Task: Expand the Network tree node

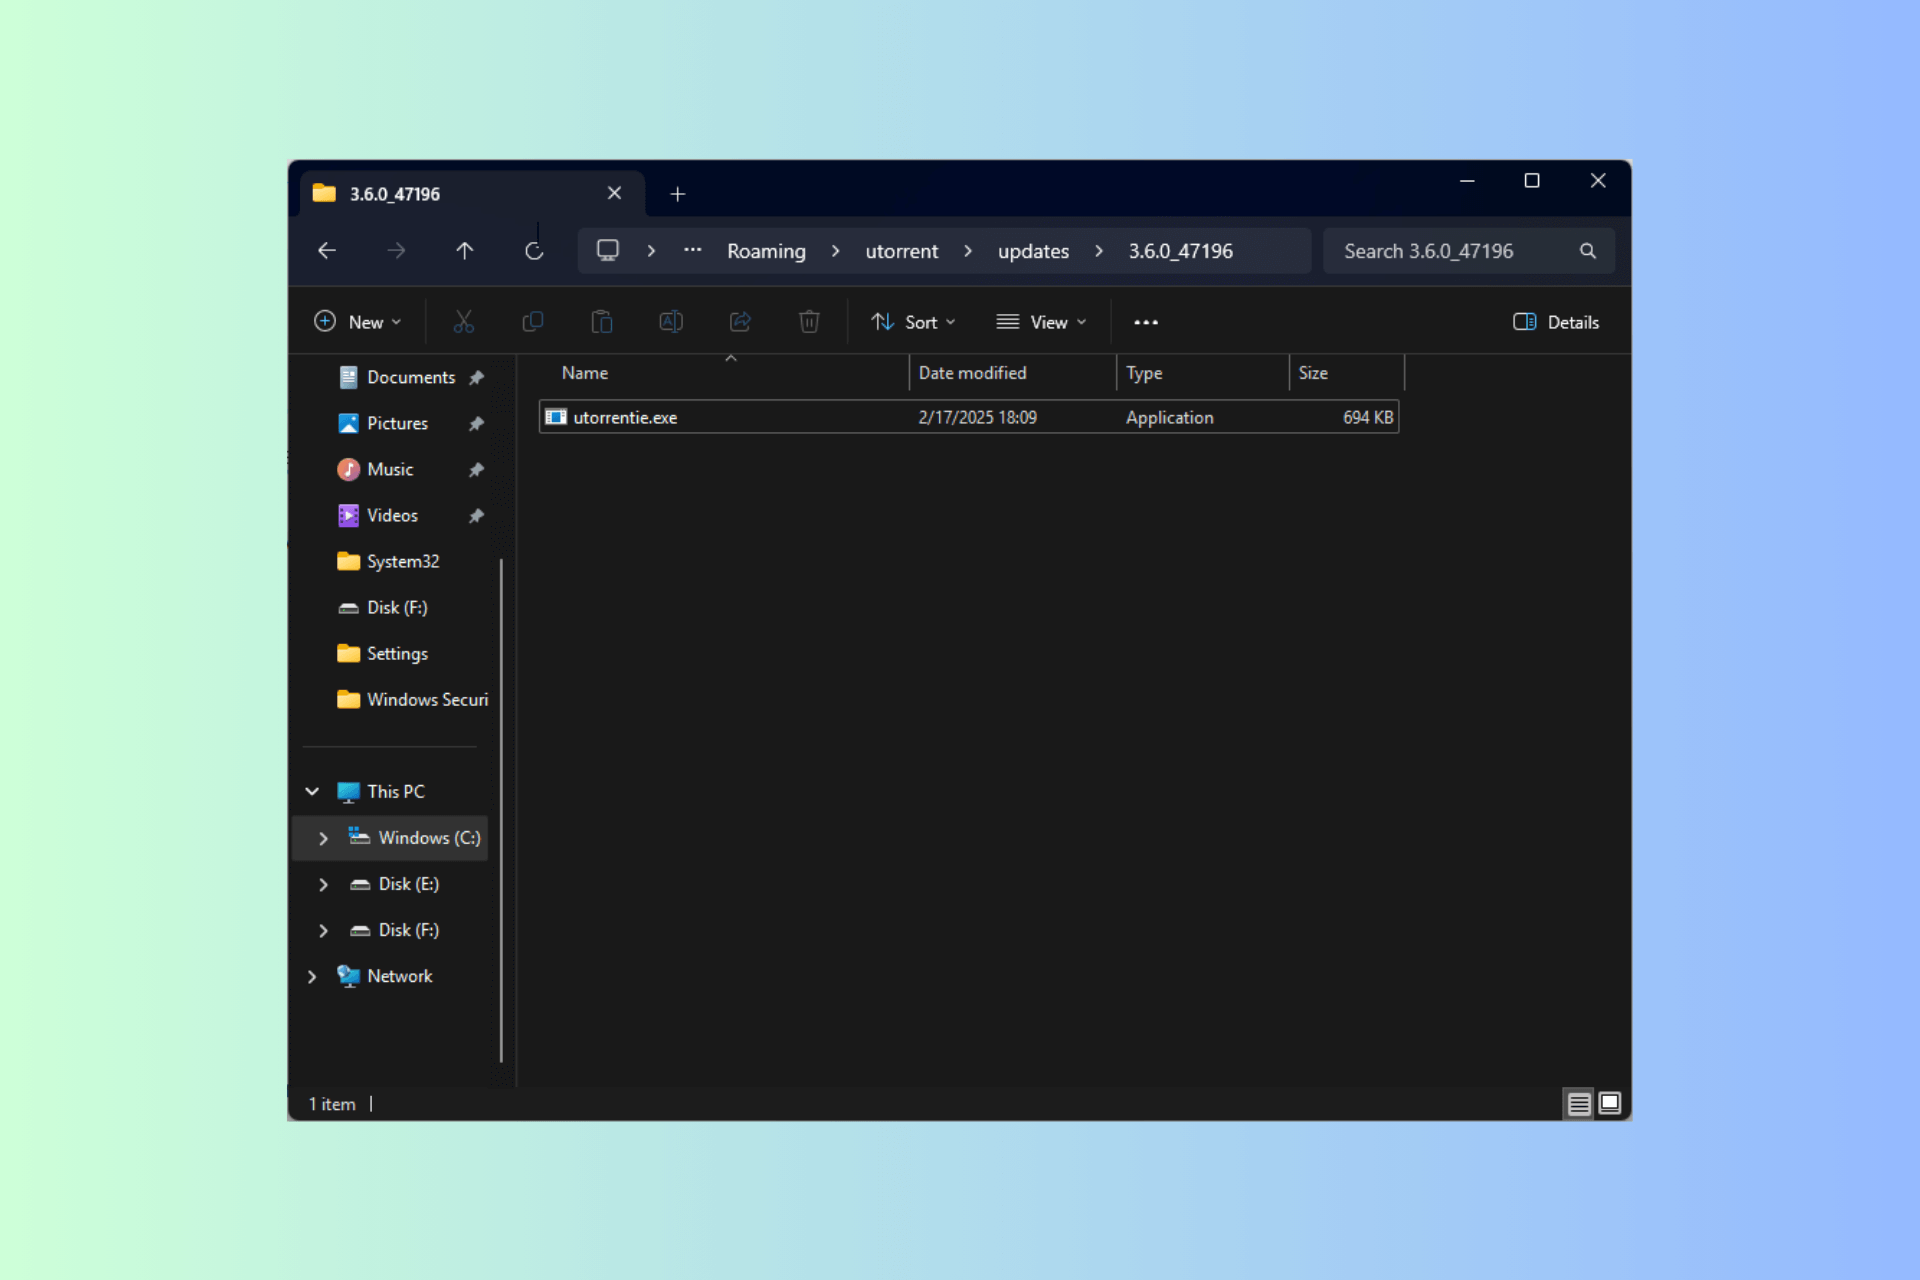Action: pyautogui.click(x=312, y=976)
